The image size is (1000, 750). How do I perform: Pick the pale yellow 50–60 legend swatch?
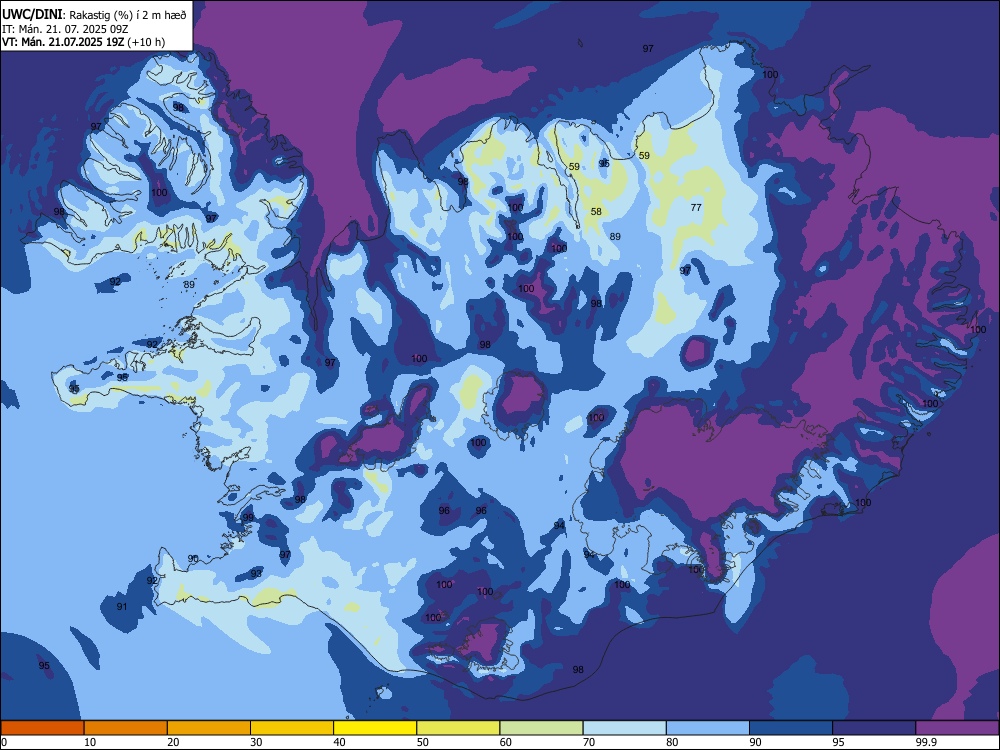click(459, 728)
